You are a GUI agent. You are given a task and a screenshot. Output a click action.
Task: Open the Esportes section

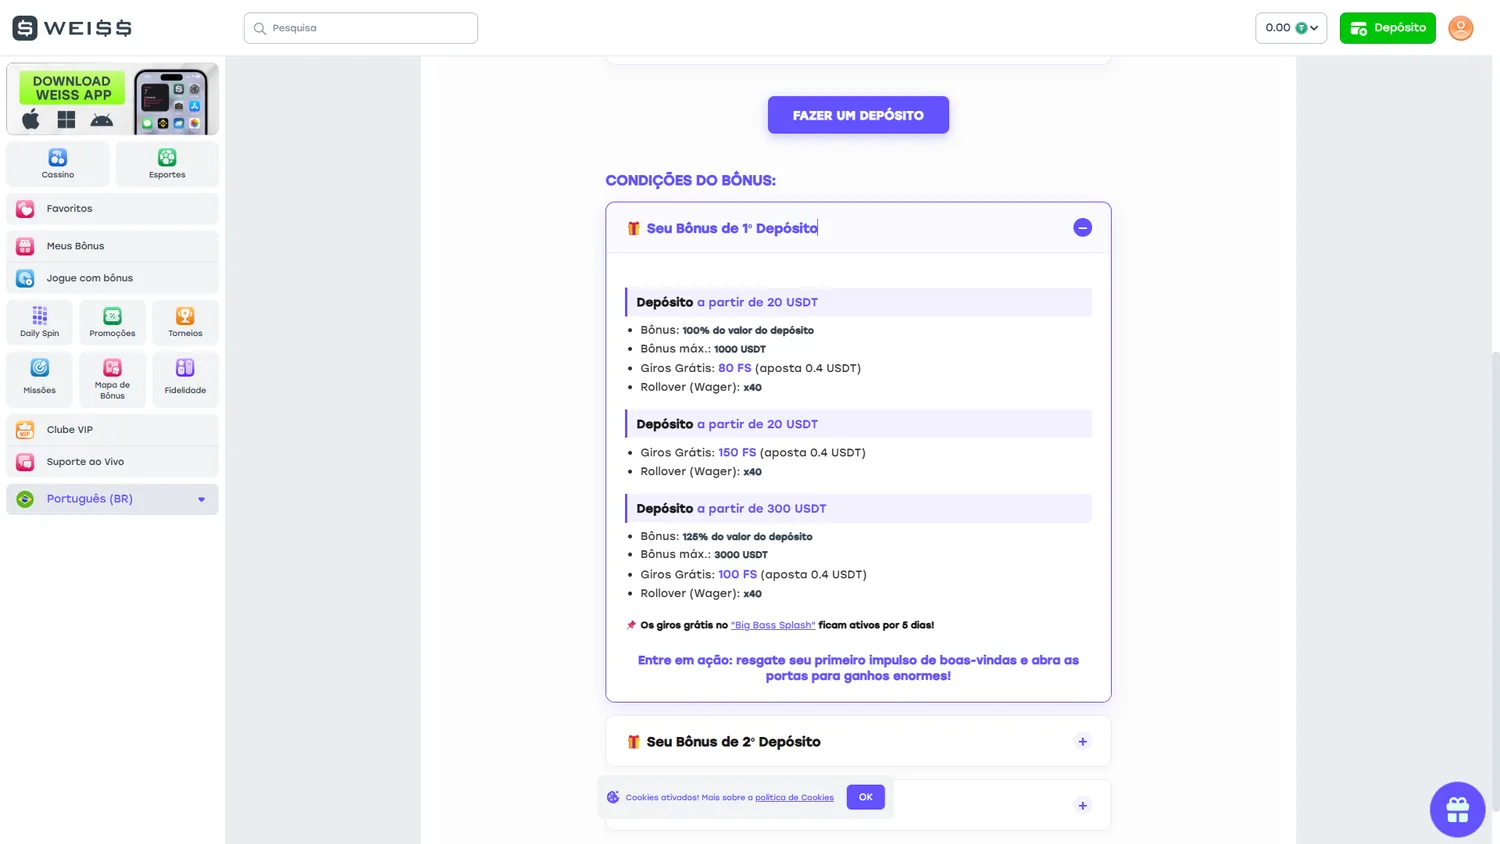(x=167, y=163)
